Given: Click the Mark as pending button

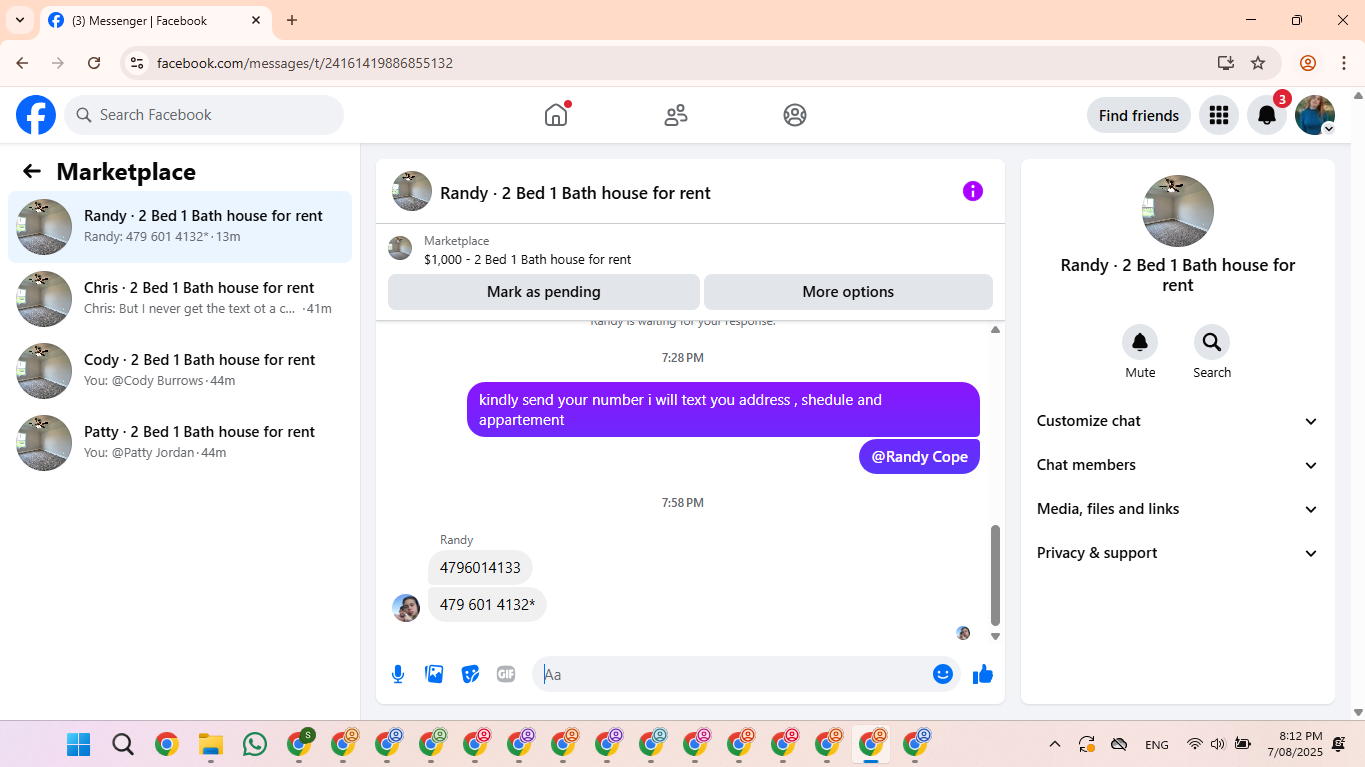Looking at the screenshot, I should (544, 292).
